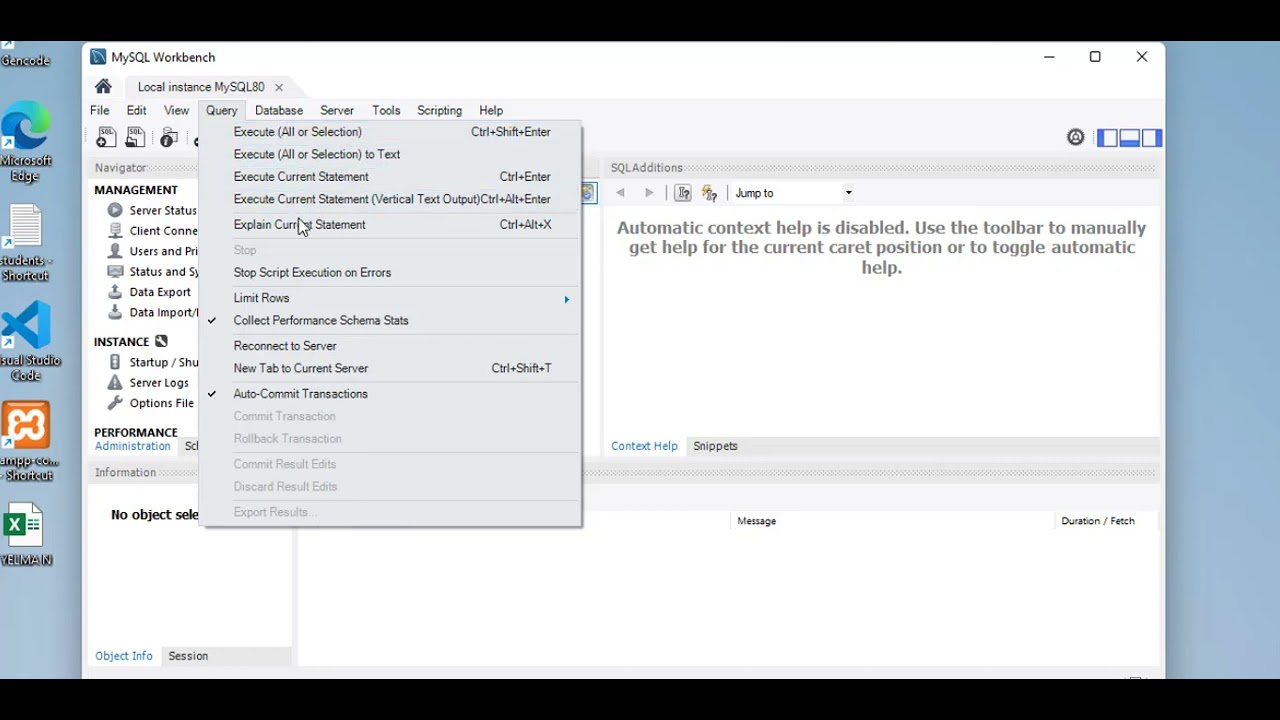Image resolution: width=1280 pixels, height=720 pixels.
Task: Go back in context help
Action: pos(620,193)
